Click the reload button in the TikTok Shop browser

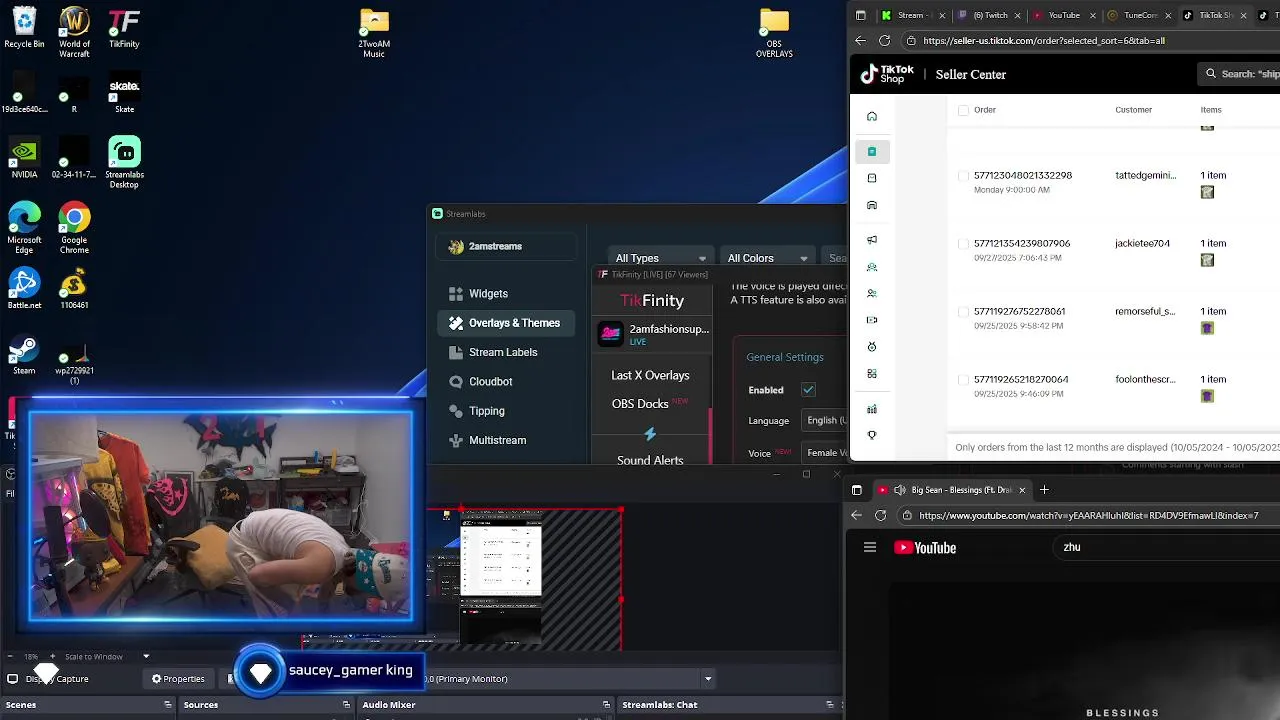pyautogui.click(x=884, y=41)
